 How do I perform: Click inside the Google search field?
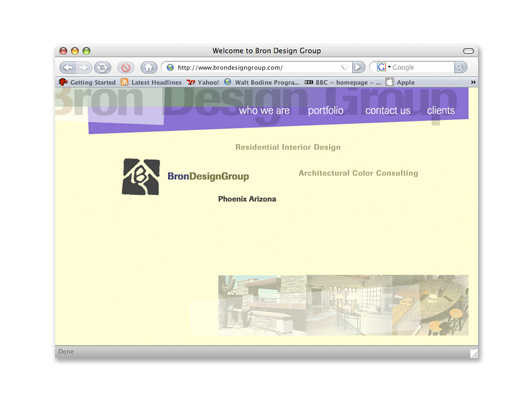pos(422,67)
